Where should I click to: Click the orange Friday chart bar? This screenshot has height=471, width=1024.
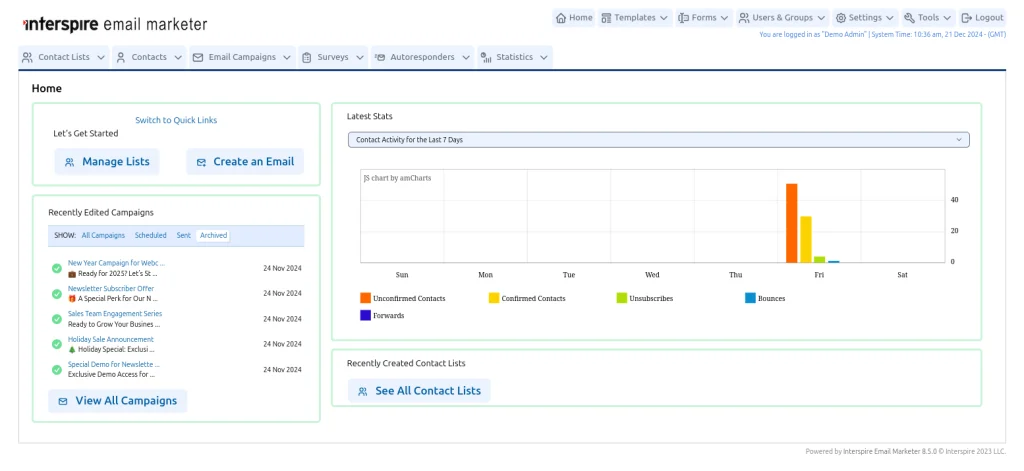pos(792,223)
